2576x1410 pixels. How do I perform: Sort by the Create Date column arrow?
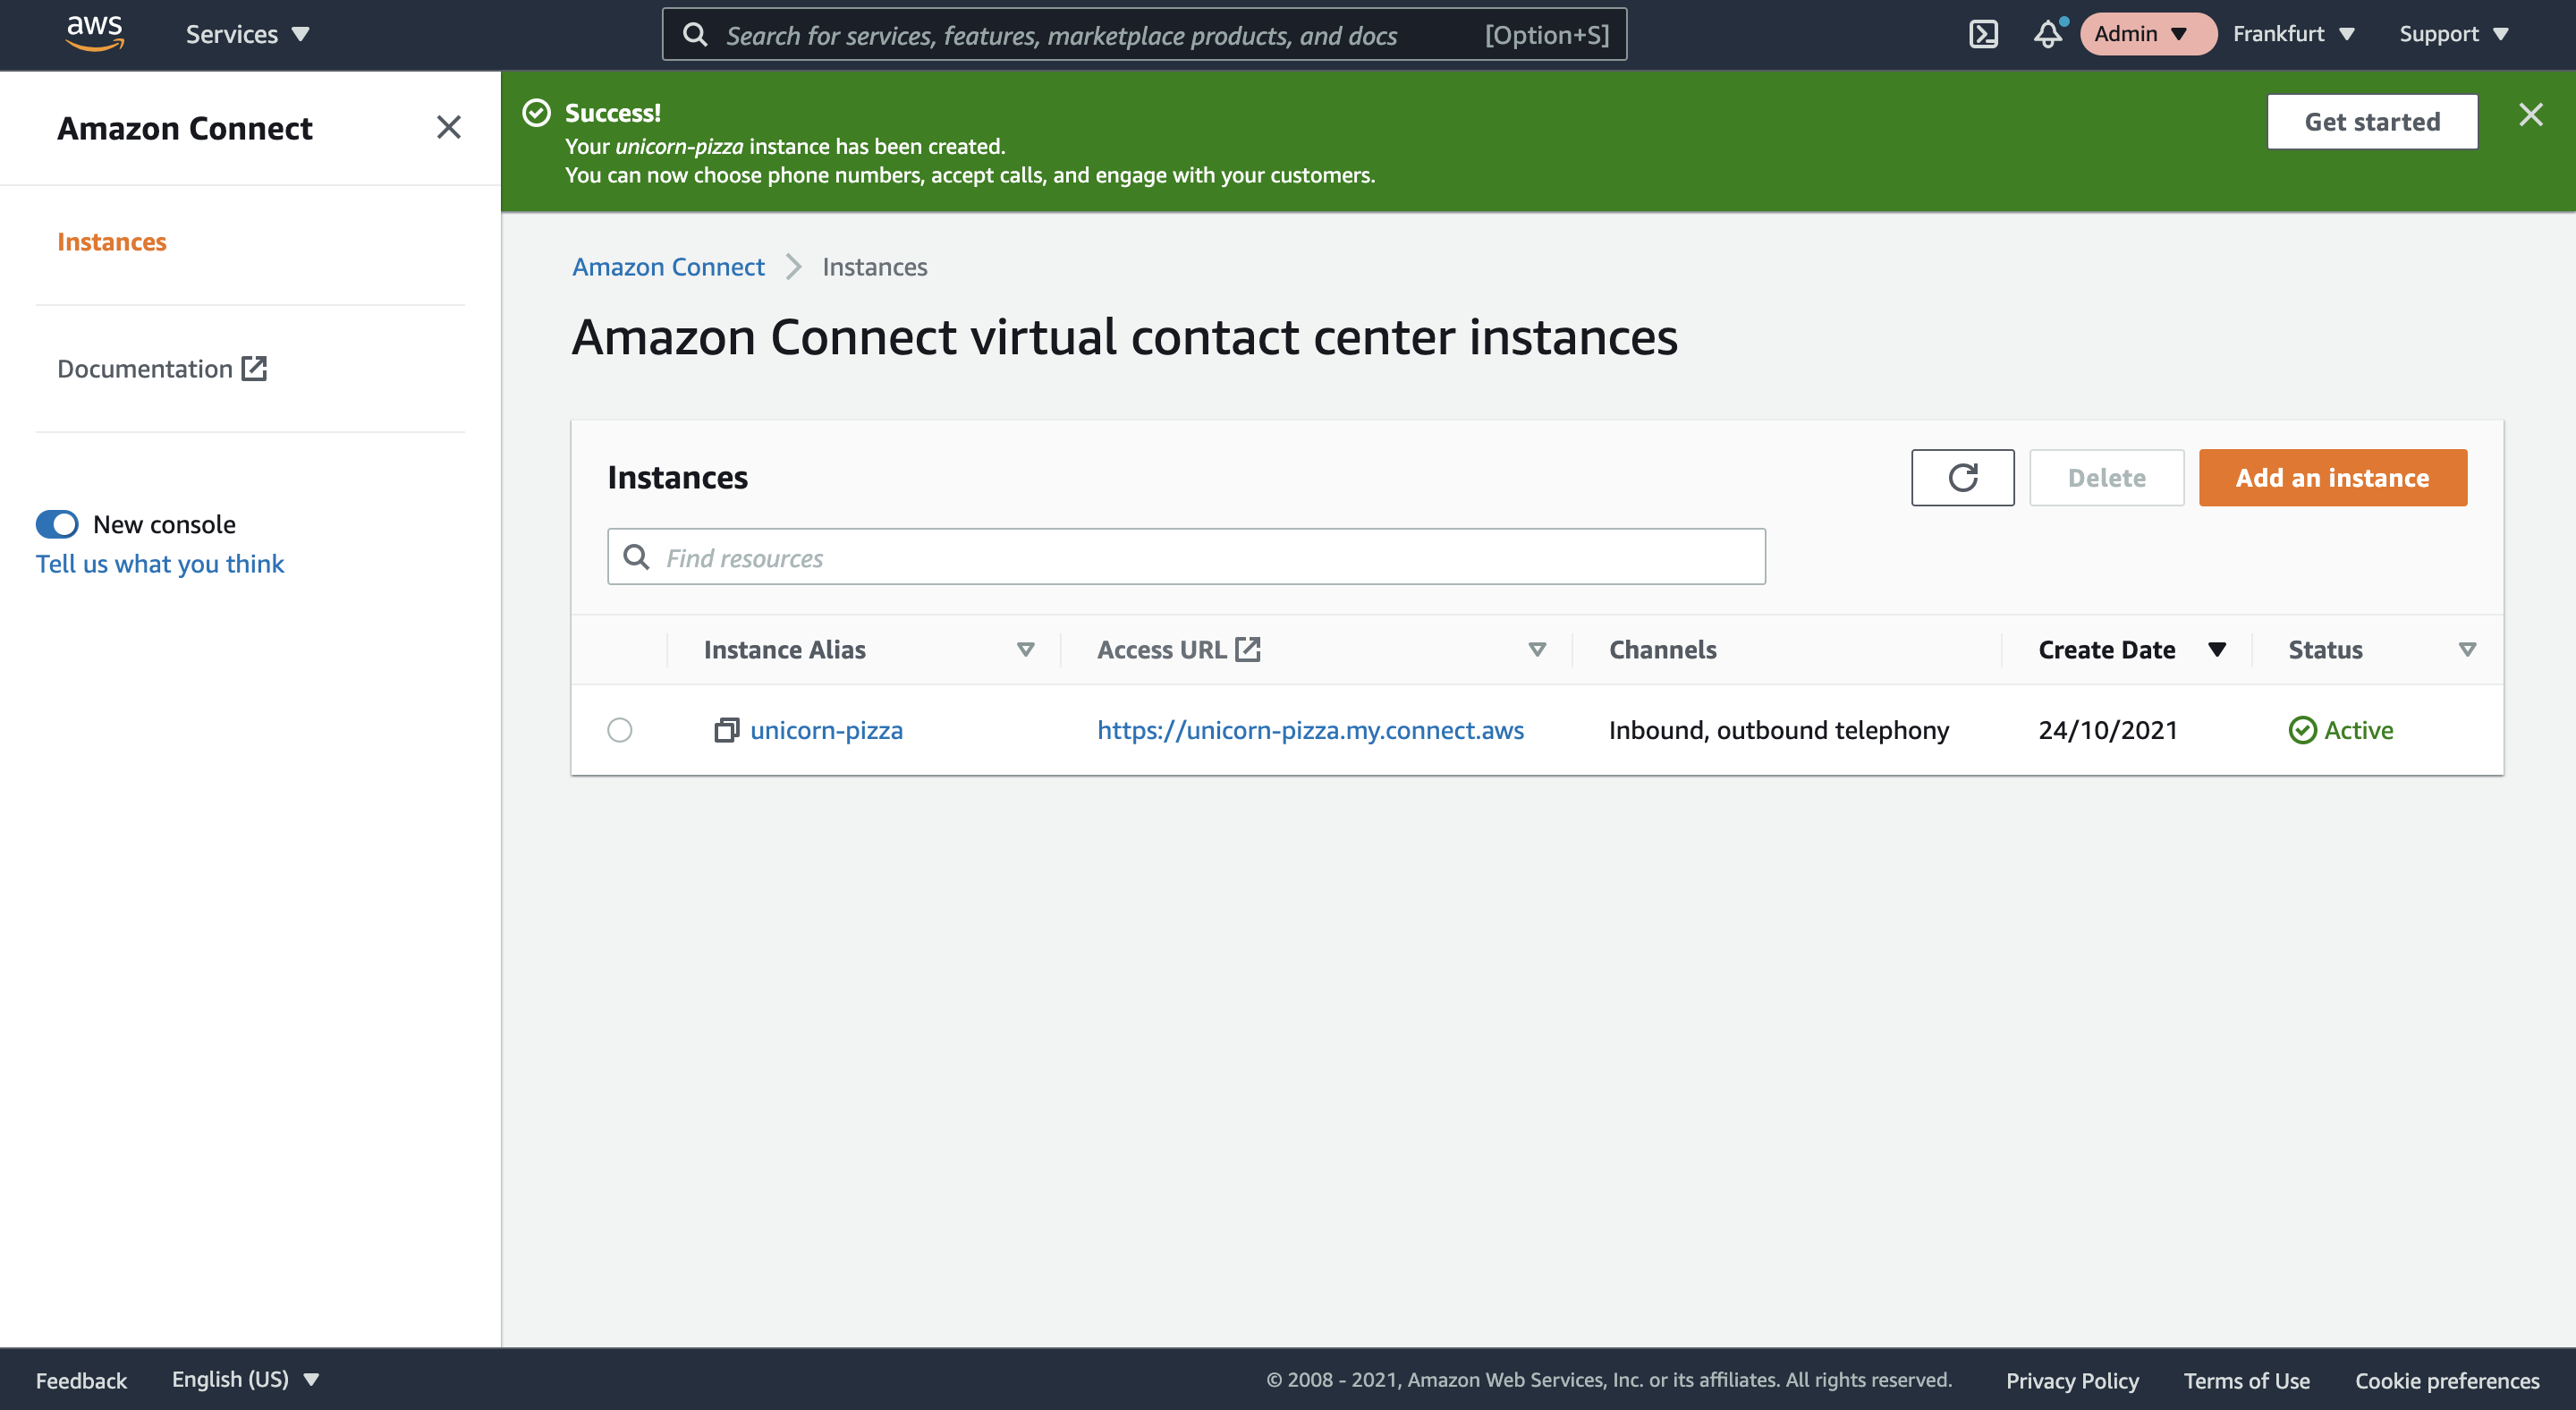point(2216,650)
